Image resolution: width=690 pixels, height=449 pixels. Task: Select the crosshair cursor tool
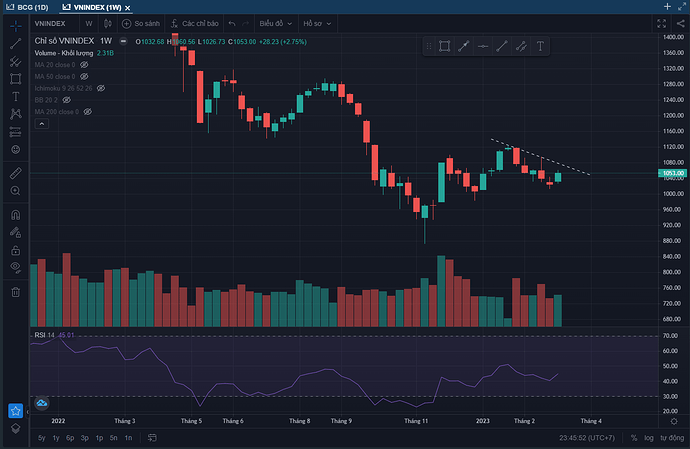pyautogui.click(x=15, y=25)
